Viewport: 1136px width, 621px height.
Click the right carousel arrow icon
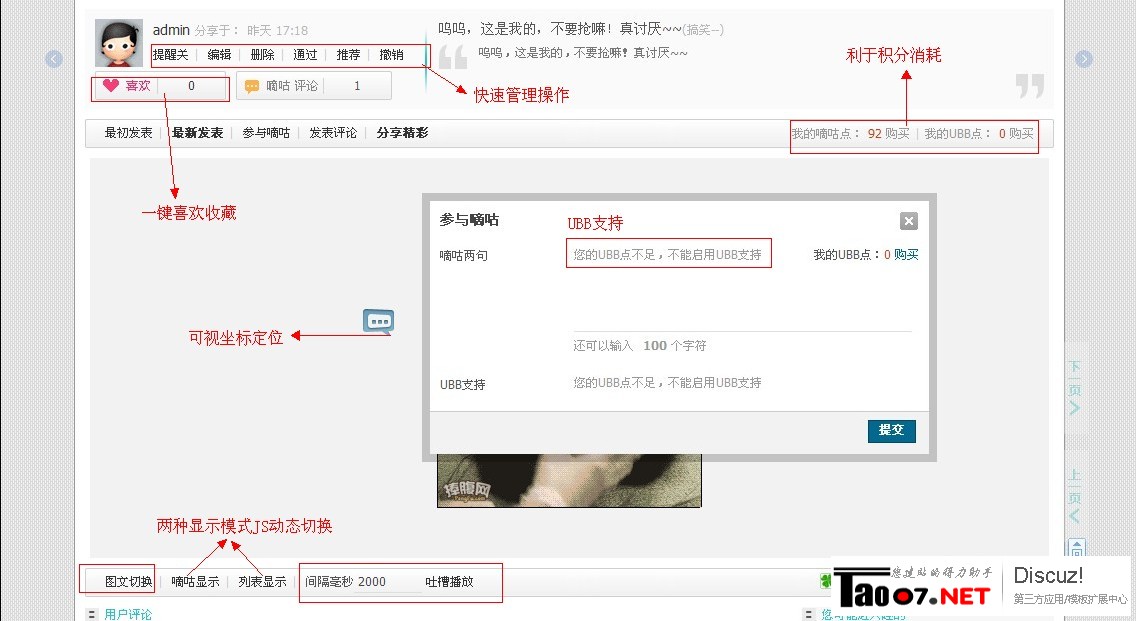point(1083,59)
